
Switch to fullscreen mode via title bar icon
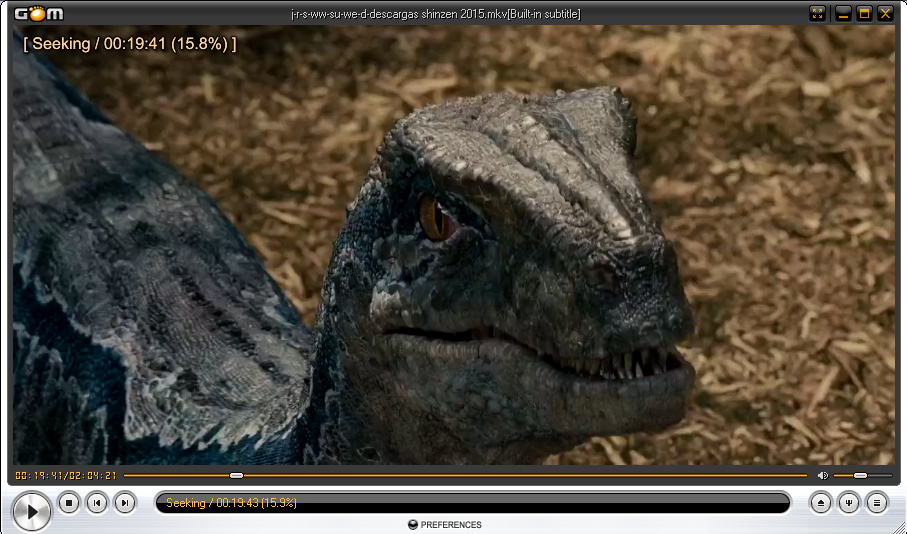(817, 13)
